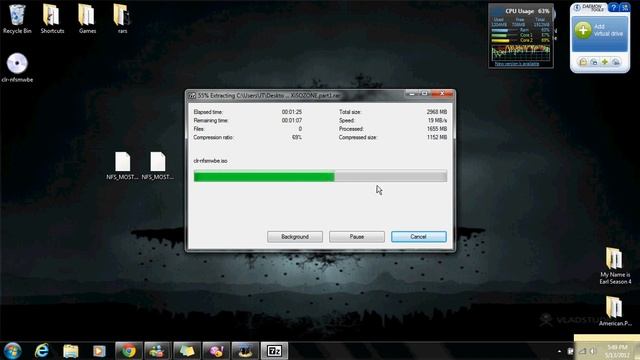Click the Speed value 19 MB/s
The image size is (640, 360).
(x=437, y=120)
